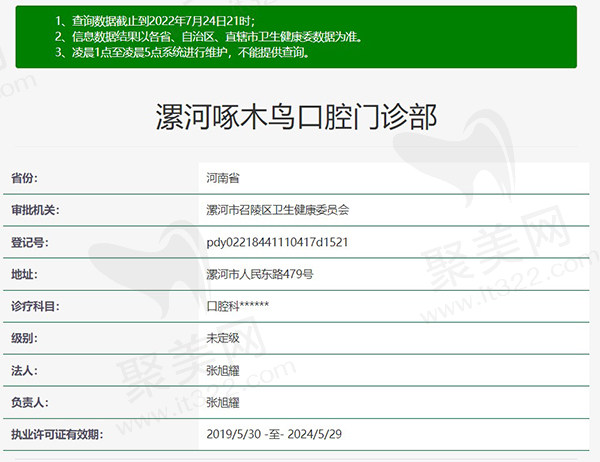Select 张旭耀 in the 法人 row
The image size is (600, 462).
pos(223,371)
